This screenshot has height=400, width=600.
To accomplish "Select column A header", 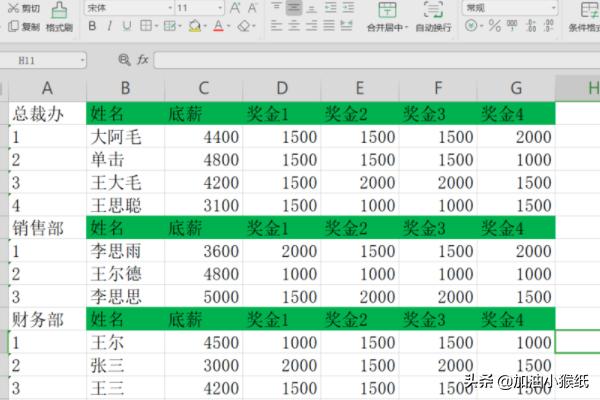I will tap(47, 88).
